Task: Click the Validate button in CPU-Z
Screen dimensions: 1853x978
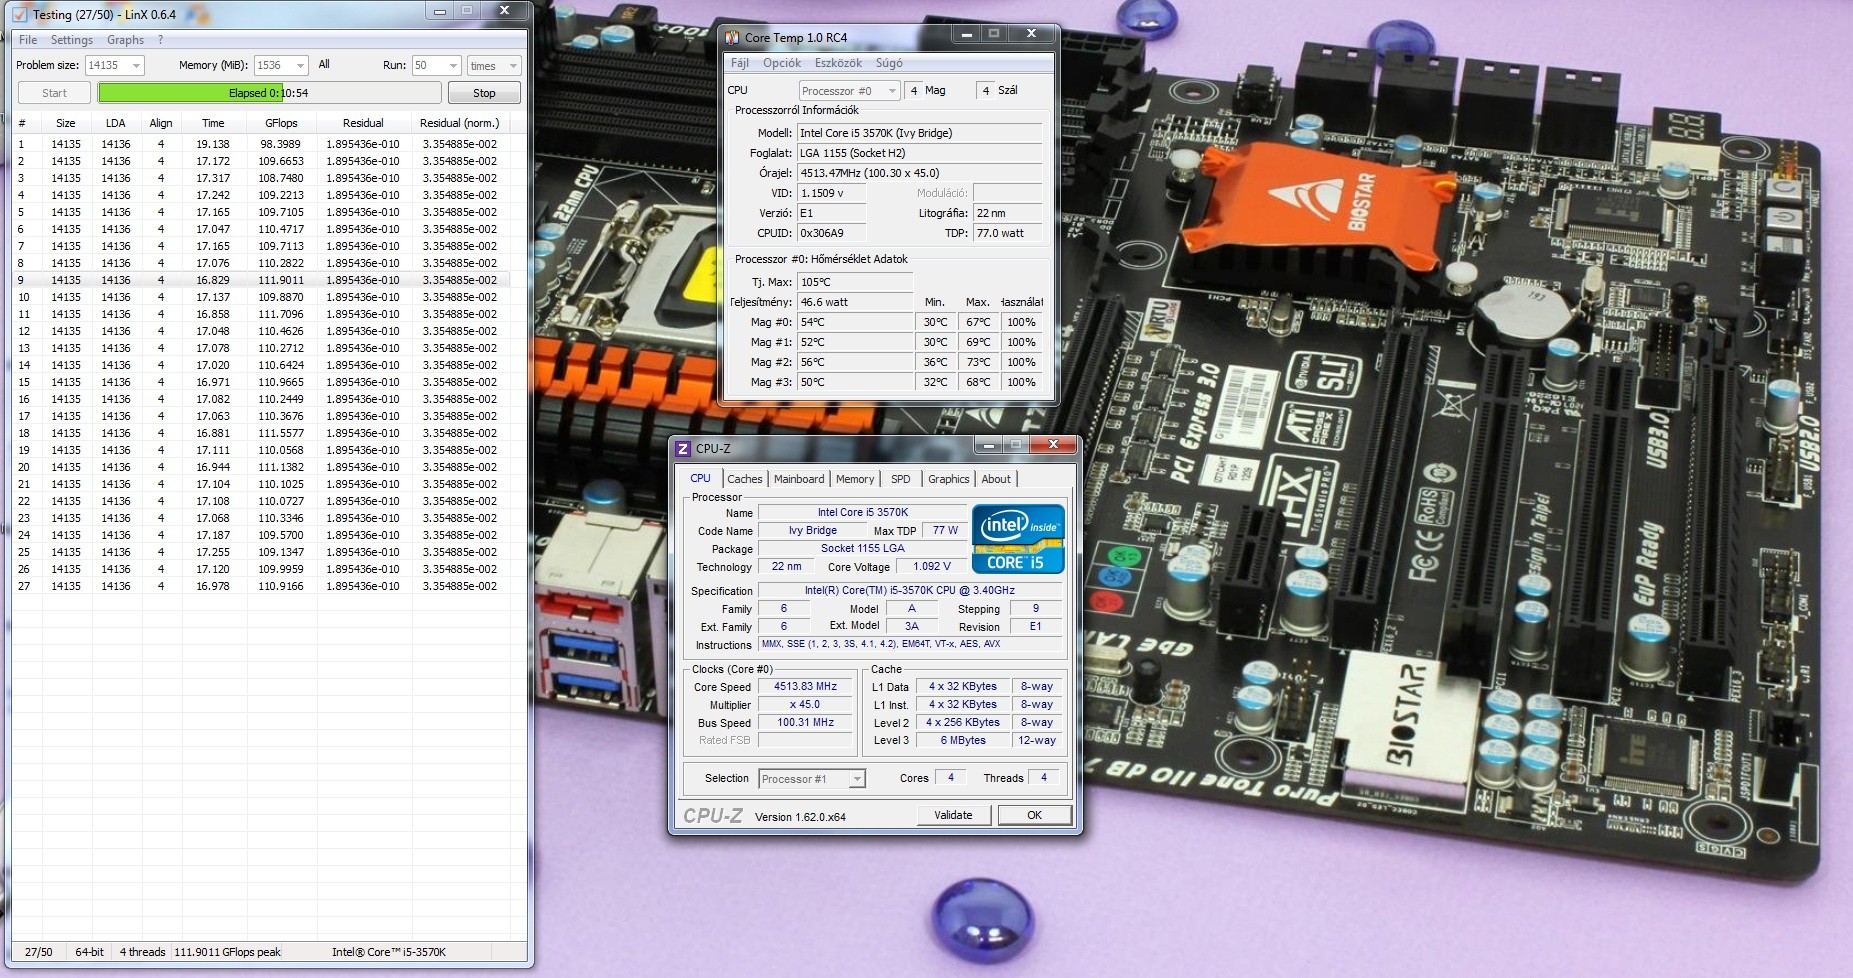Action: tap(953, 815)
